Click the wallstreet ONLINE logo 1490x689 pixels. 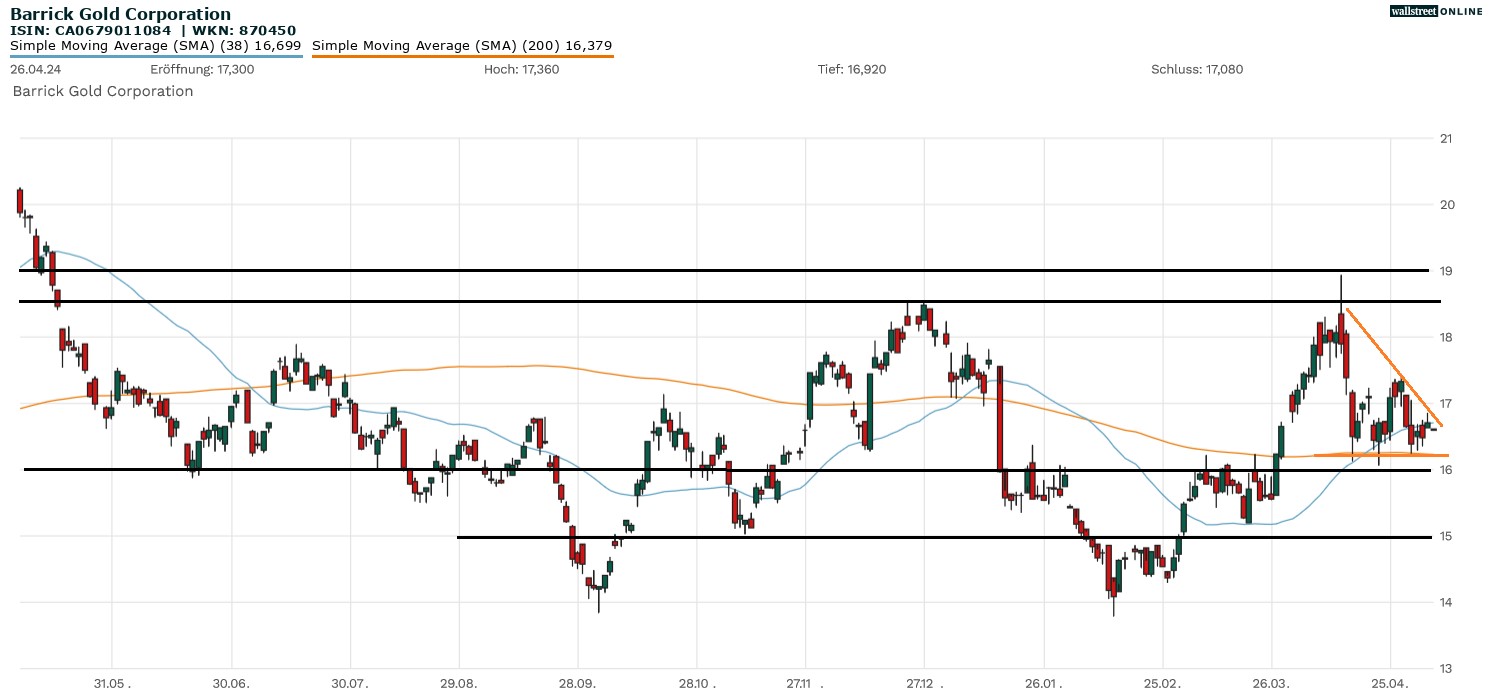(1436, 11)
